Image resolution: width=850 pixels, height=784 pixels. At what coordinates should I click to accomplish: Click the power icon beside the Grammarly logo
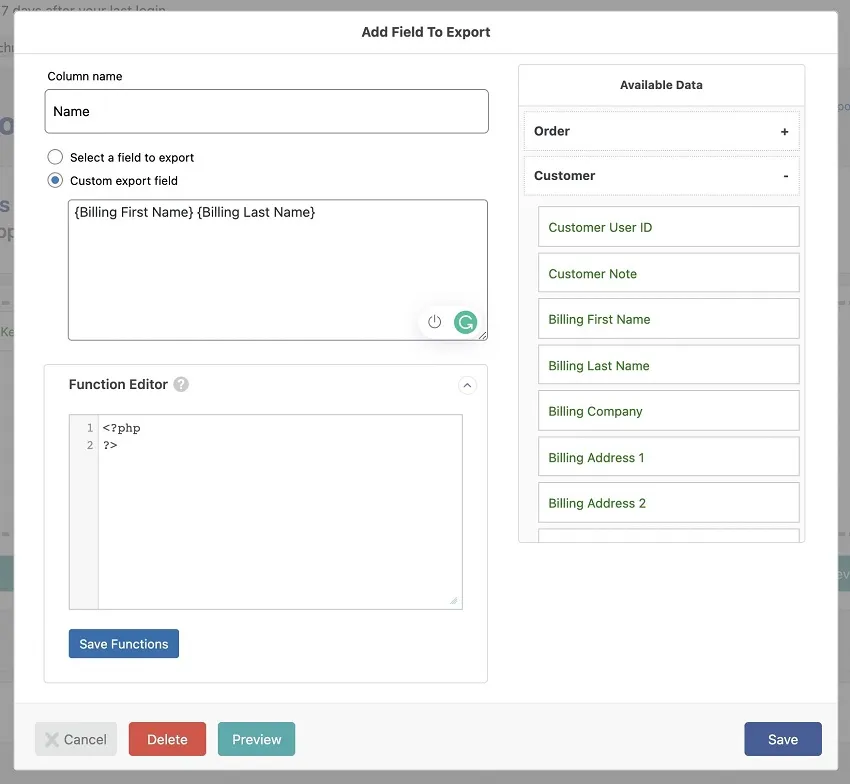pos(435,322)
